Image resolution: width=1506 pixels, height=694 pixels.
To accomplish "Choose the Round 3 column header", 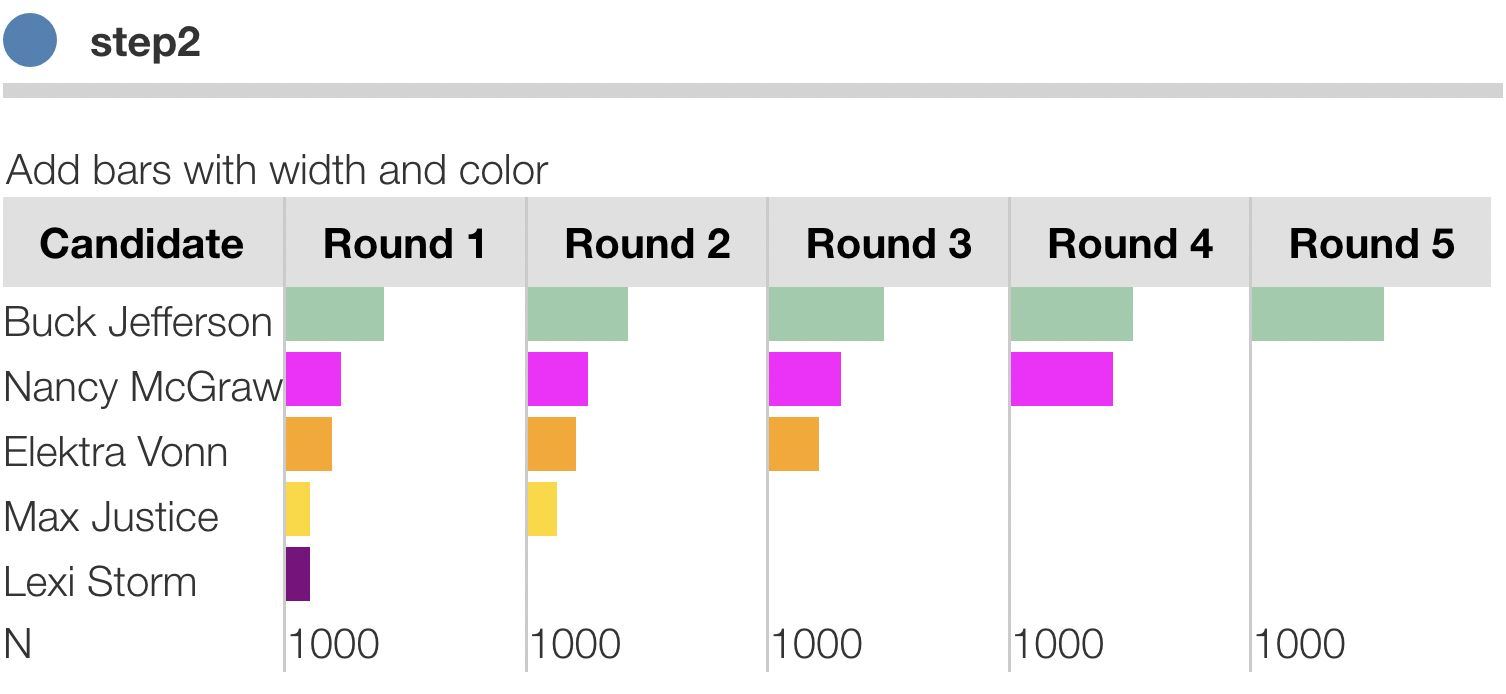I will (x=889, y=244).
